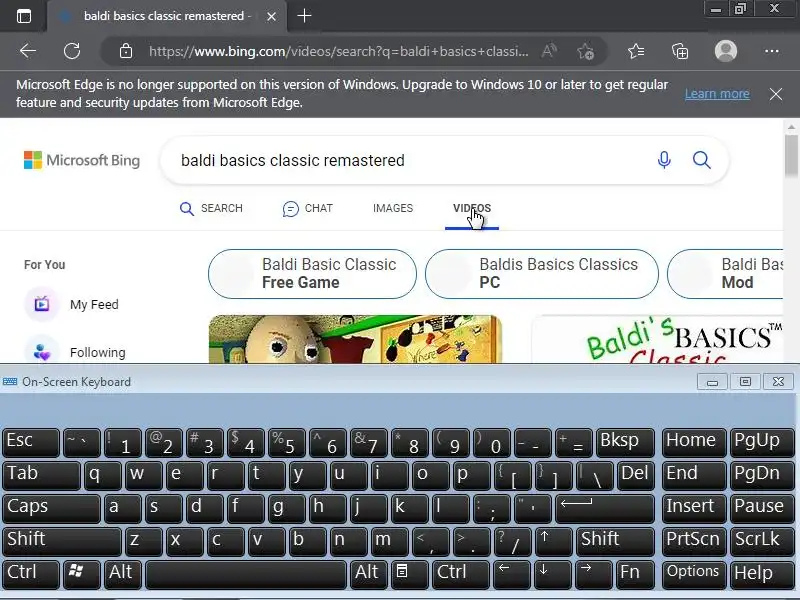Toggle Caps lock on the On-Screen Keyboard

52,508
